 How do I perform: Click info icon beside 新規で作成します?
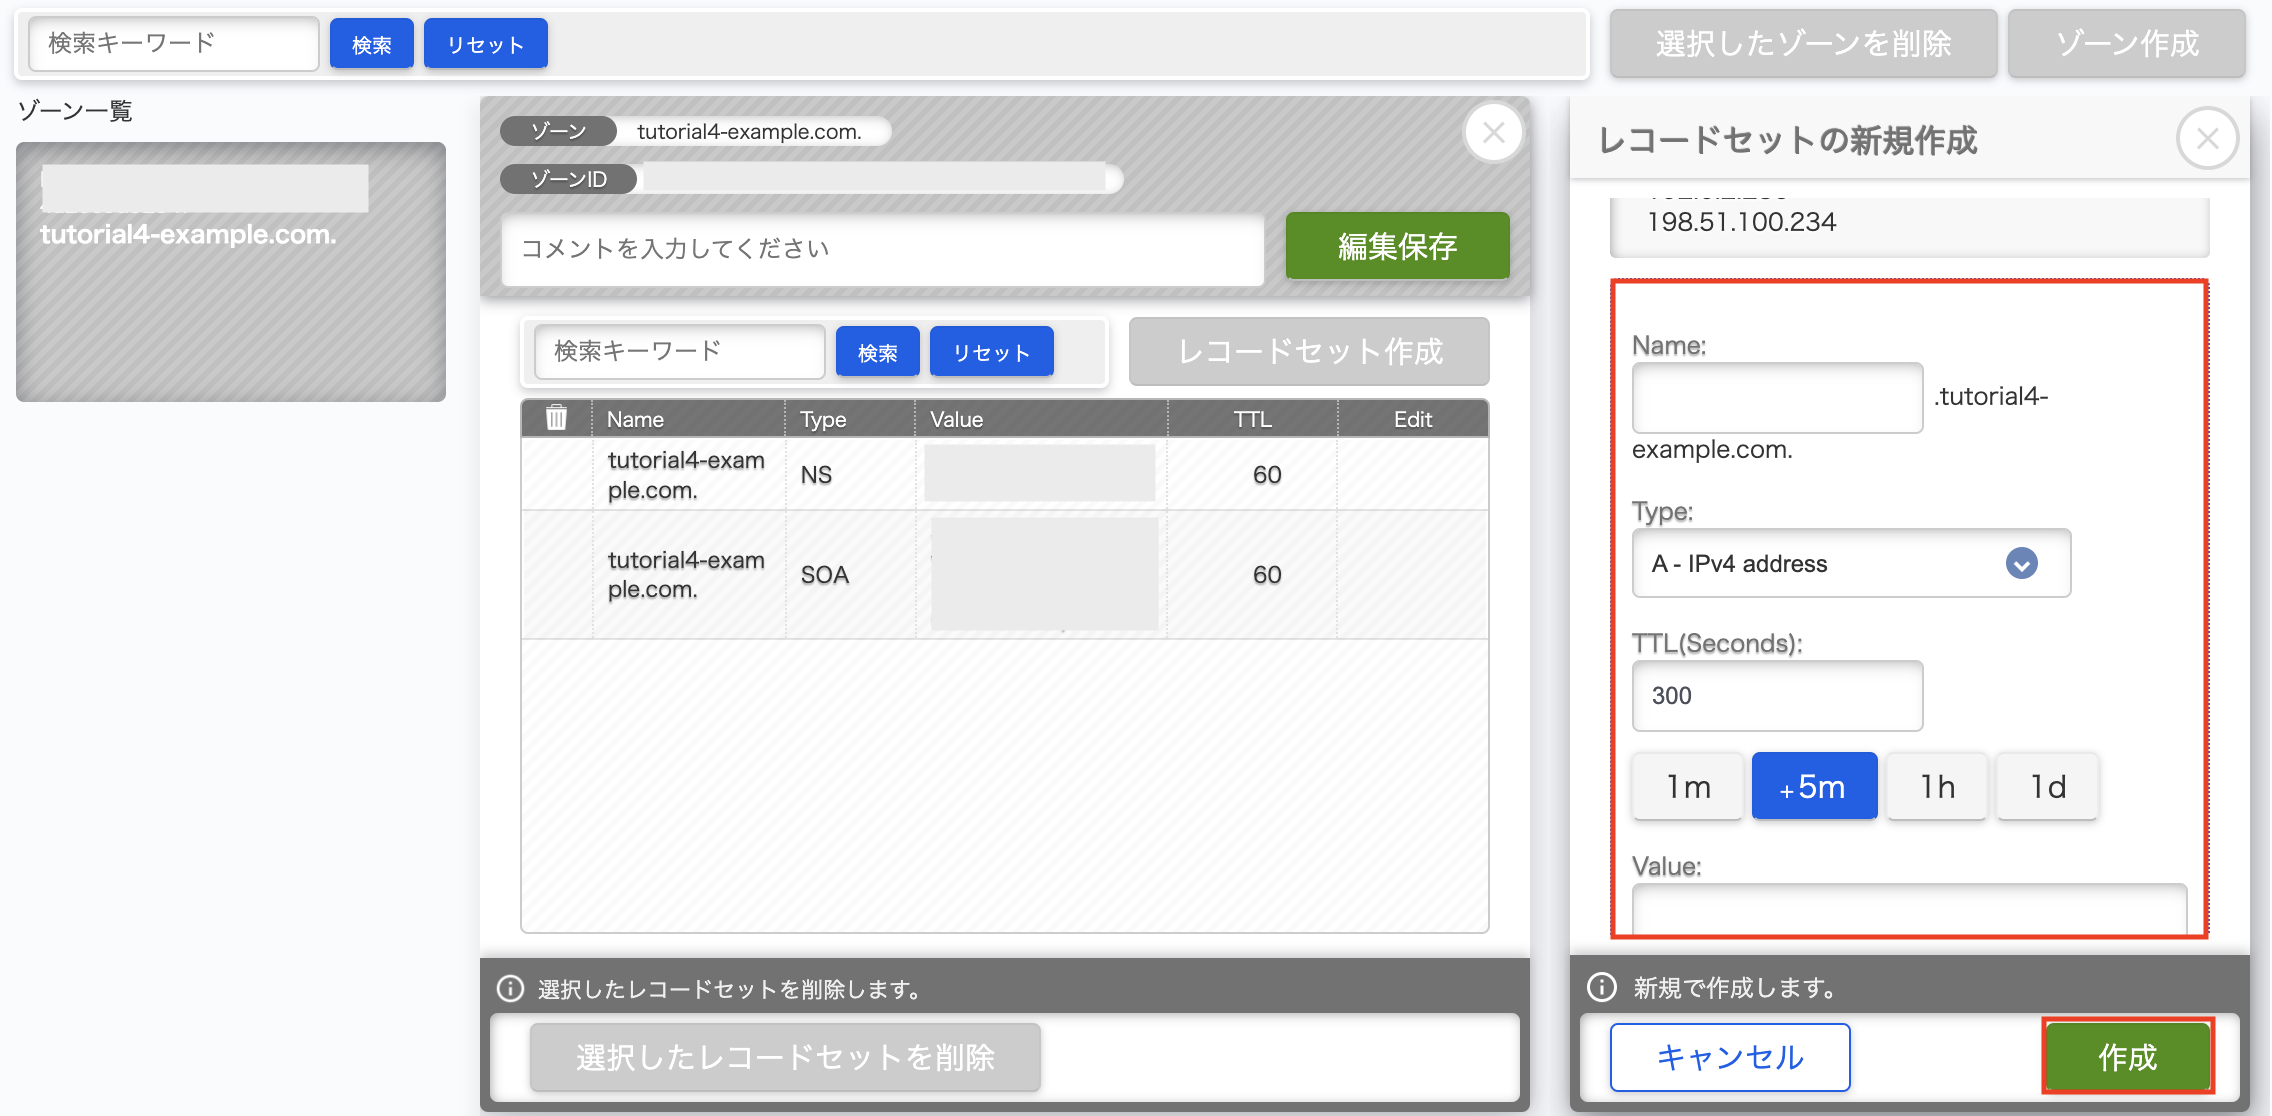(1602, 987)
